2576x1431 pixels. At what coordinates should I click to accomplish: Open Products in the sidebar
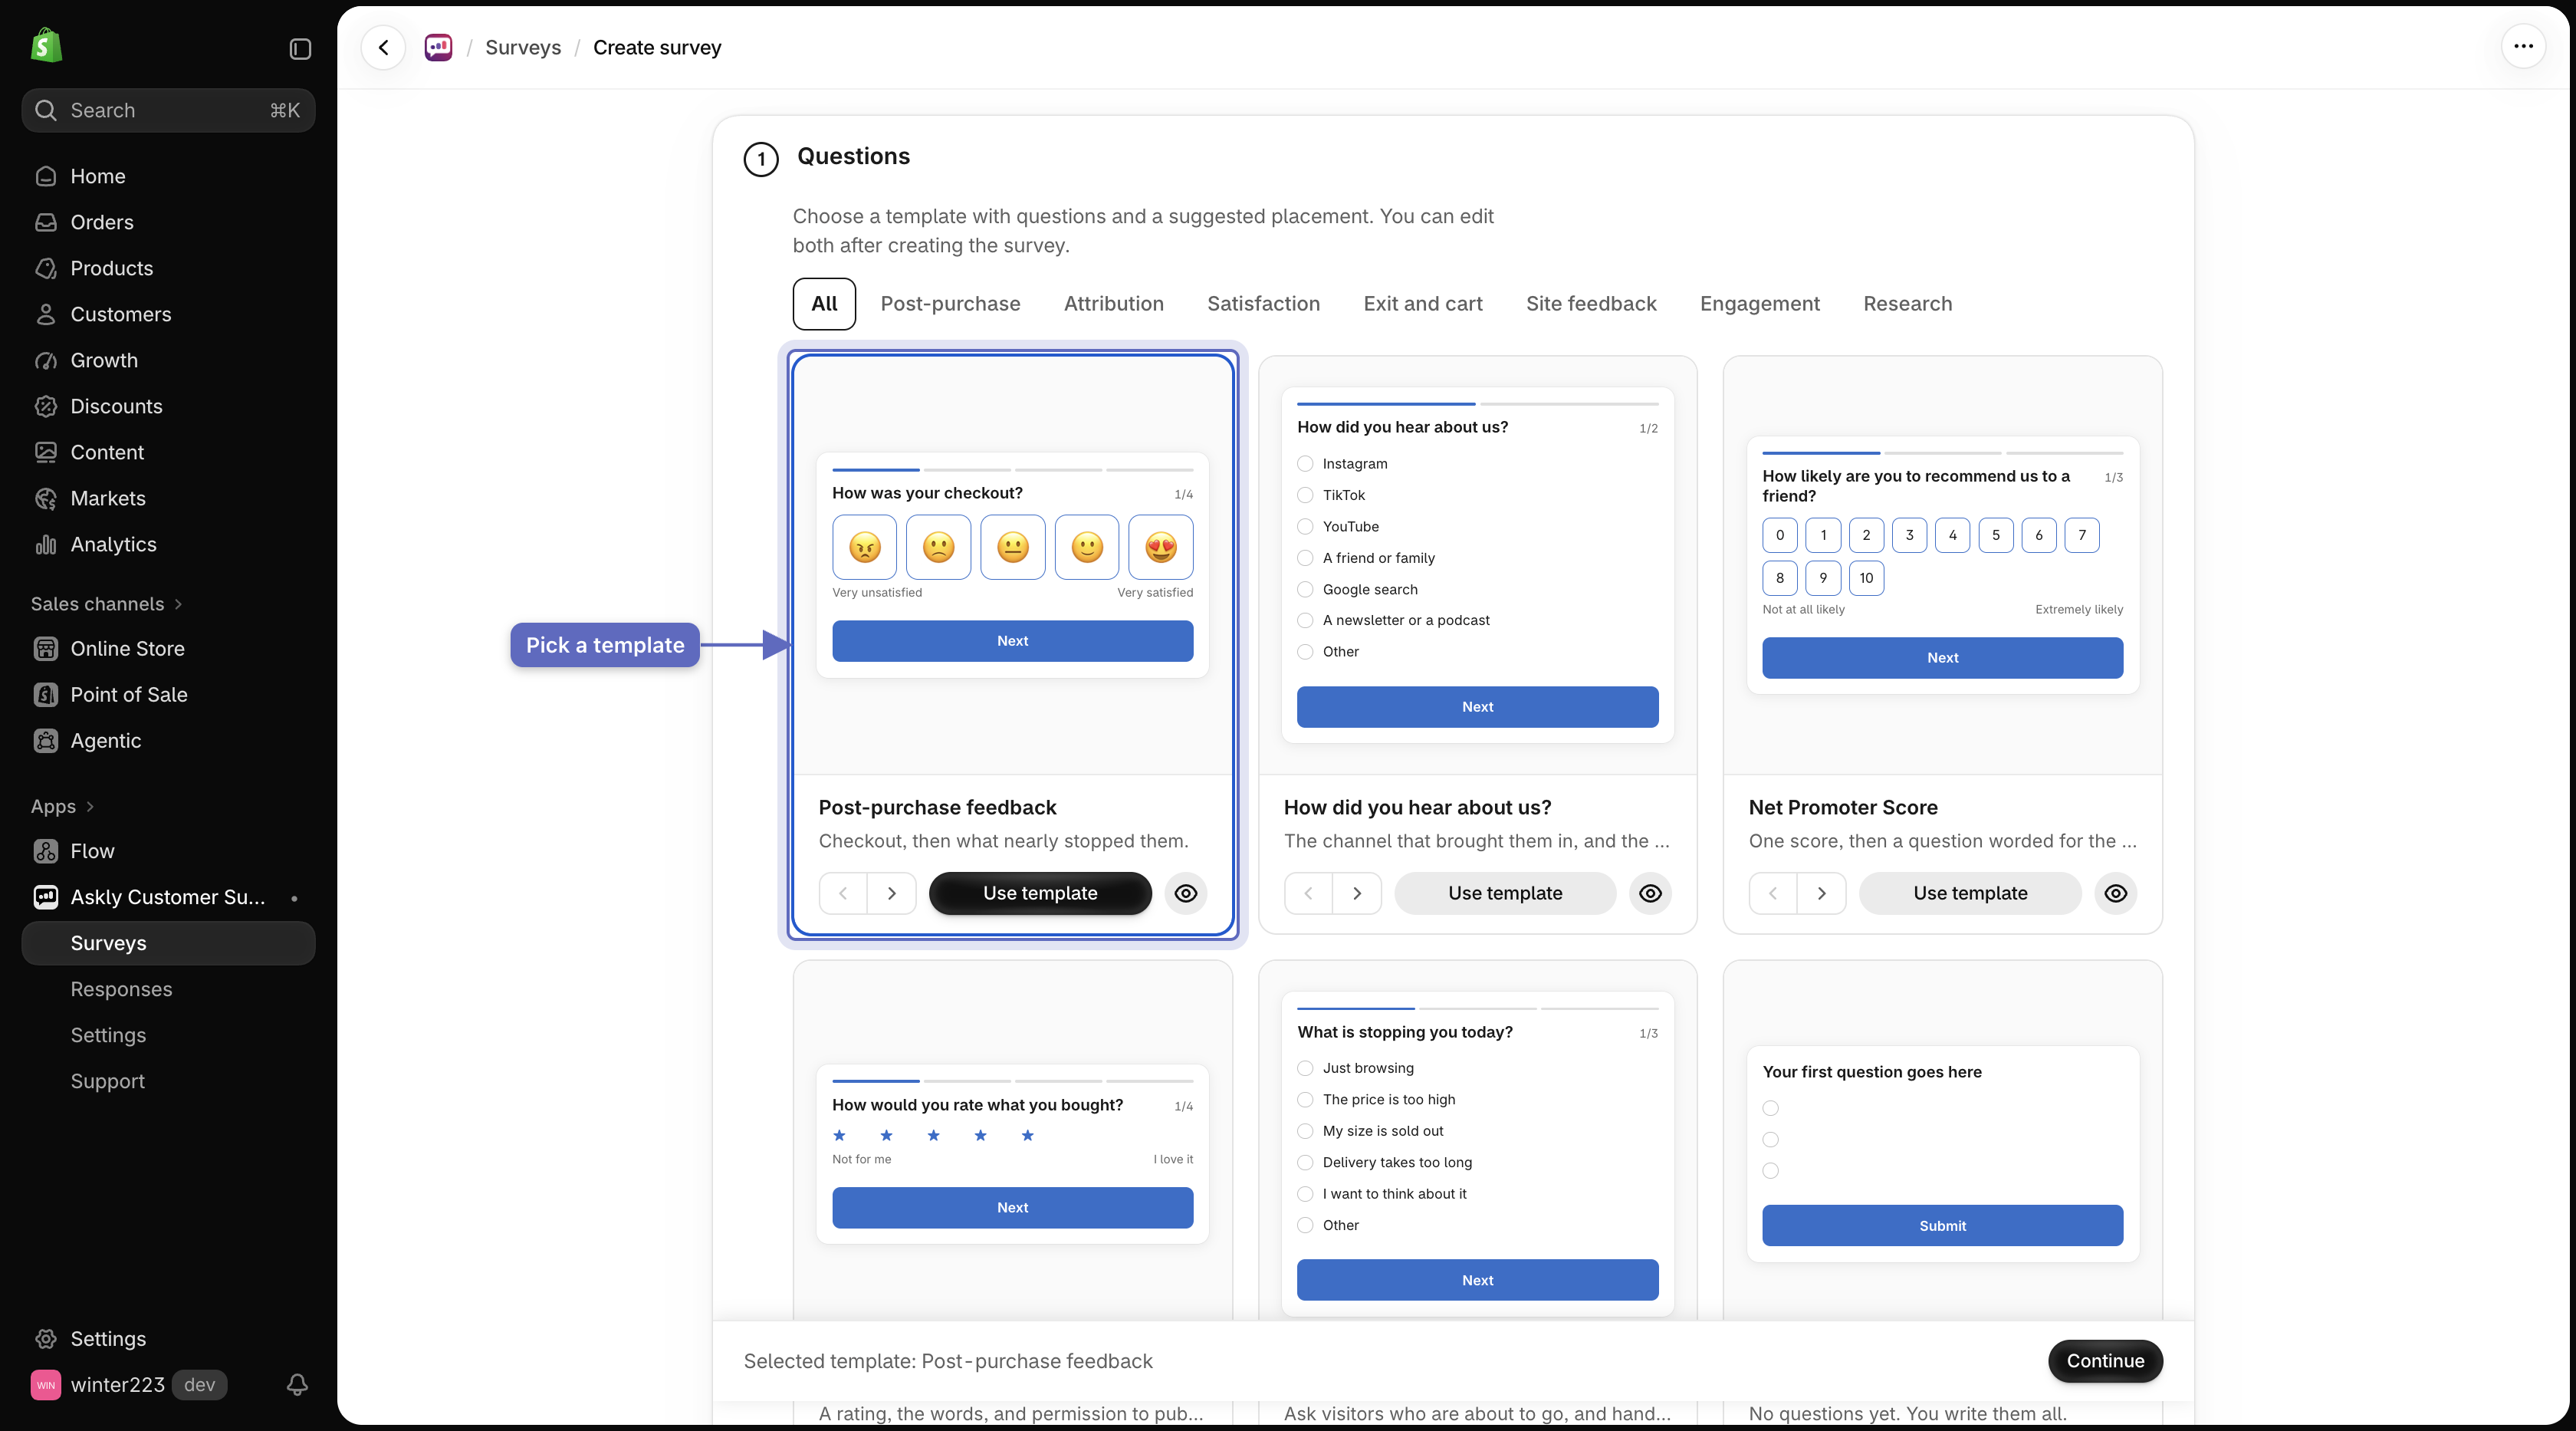pos(168,268)
